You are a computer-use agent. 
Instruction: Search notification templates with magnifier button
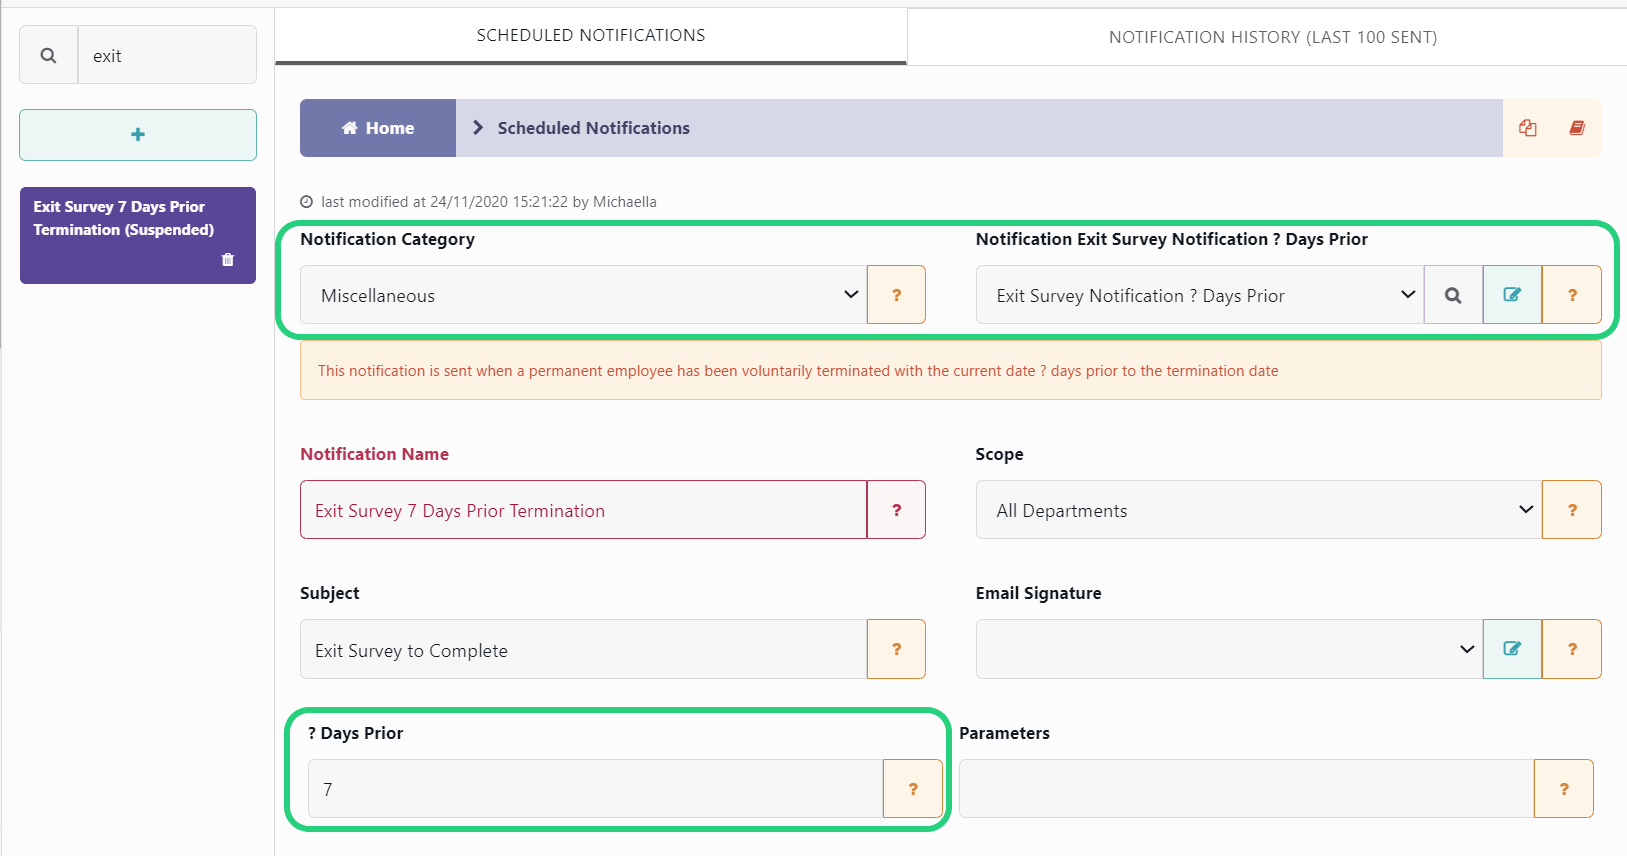[1453, 295]
